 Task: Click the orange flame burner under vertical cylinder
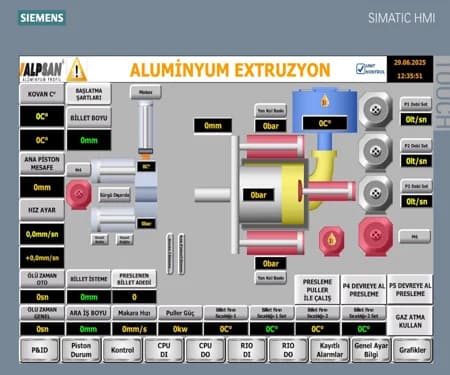click(x=146, y=156)
